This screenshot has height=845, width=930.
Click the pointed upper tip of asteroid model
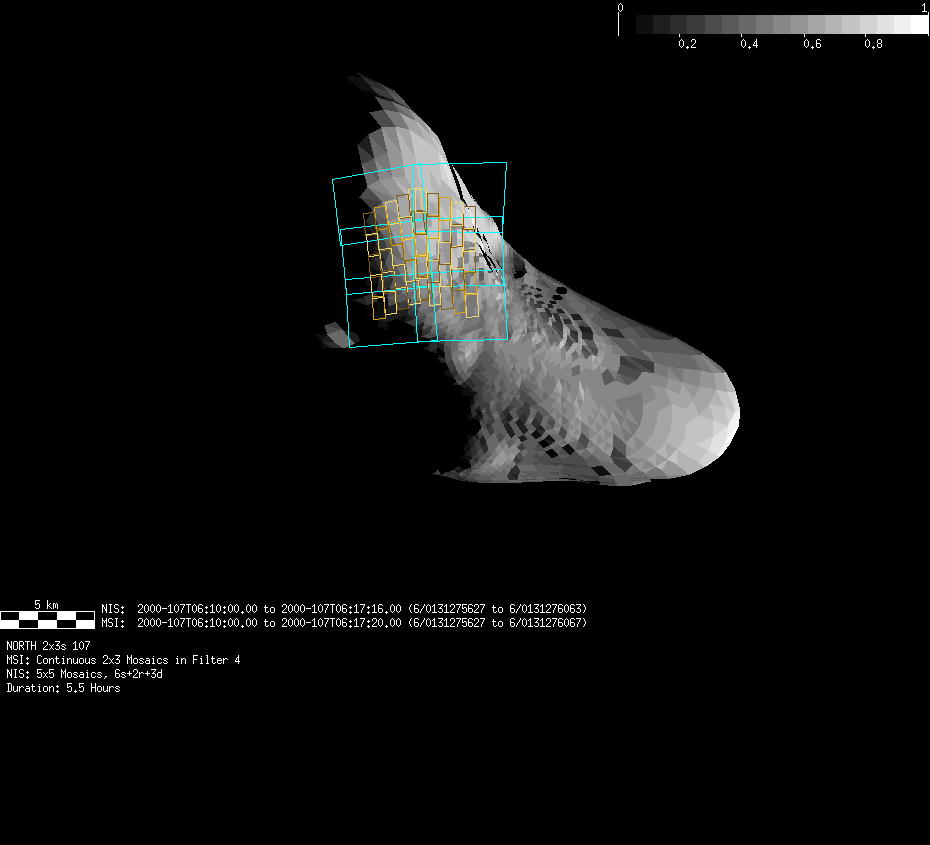tap(353, 78)
